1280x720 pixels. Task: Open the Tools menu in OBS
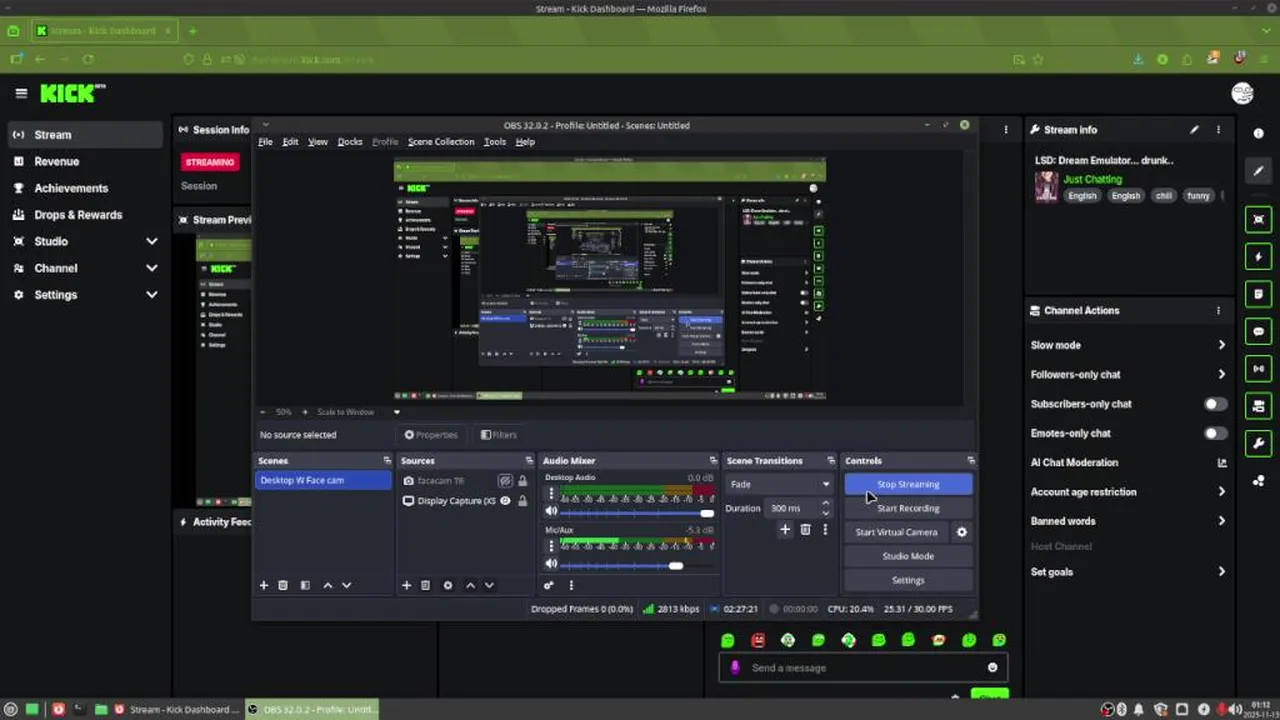tap(495, 142)
